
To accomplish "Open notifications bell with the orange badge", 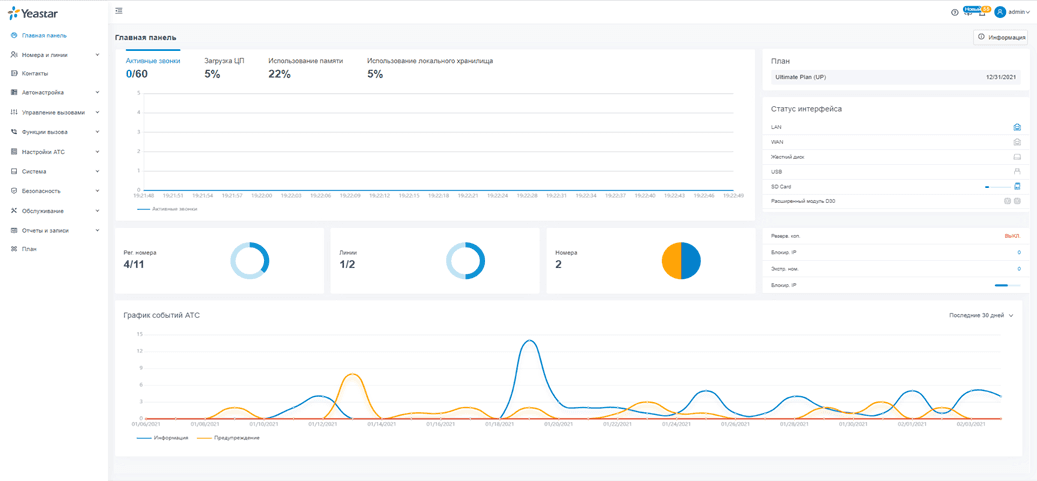I will [982, 12].
